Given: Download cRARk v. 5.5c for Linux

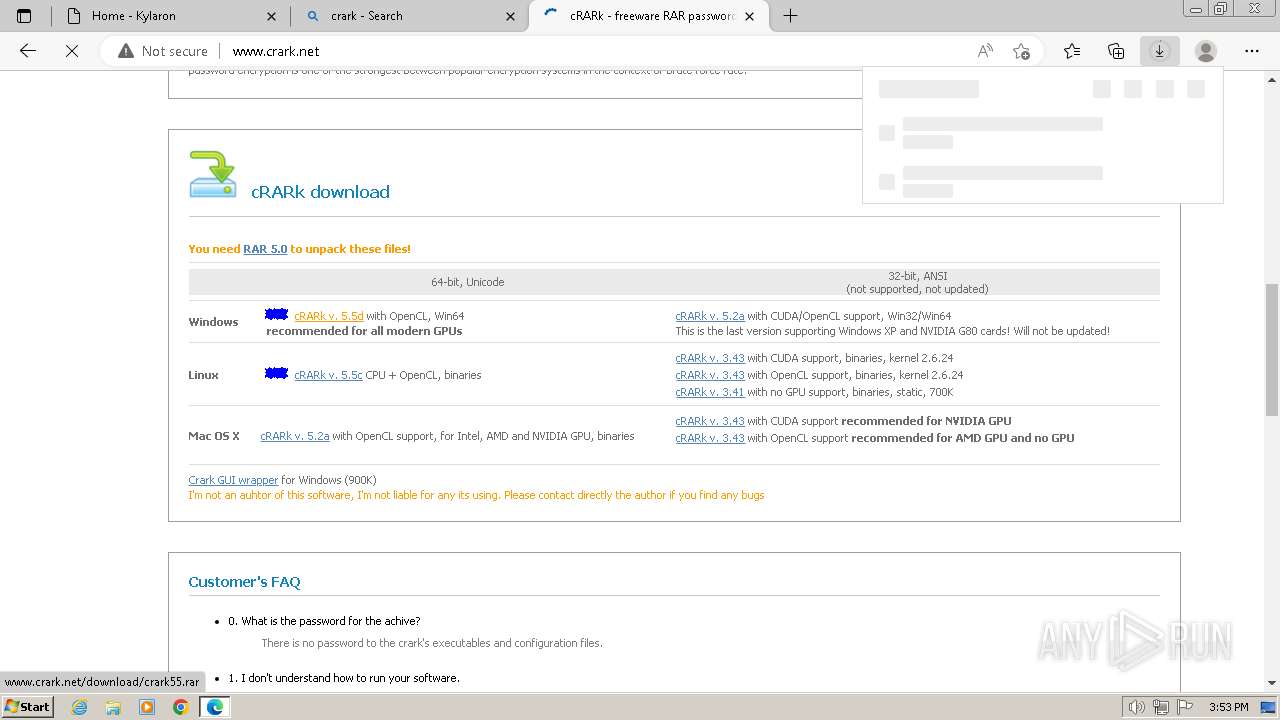Looking at the screenshot, I should point(328,375).
